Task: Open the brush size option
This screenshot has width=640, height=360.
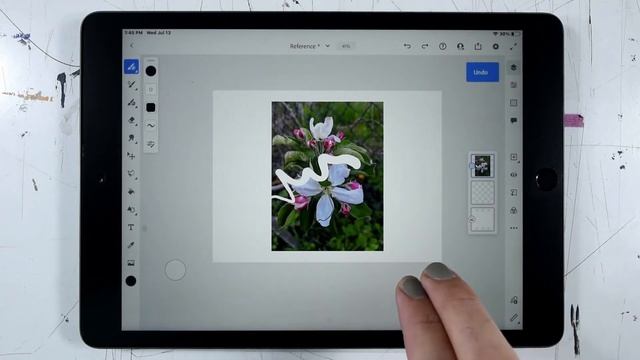Action: (151, 89)
